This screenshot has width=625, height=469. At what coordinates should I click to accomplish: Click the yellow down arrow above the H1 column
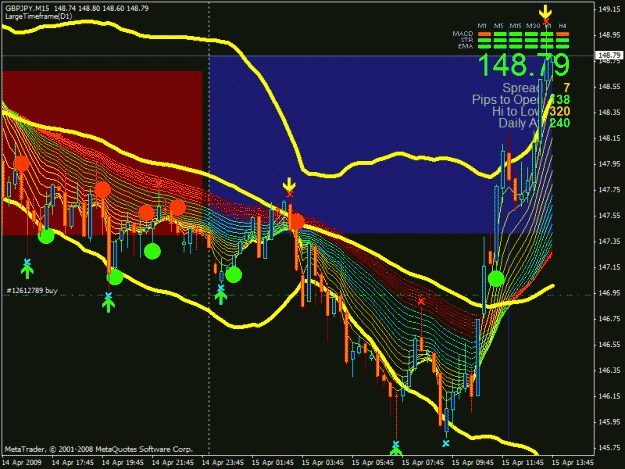click(545, 12)
